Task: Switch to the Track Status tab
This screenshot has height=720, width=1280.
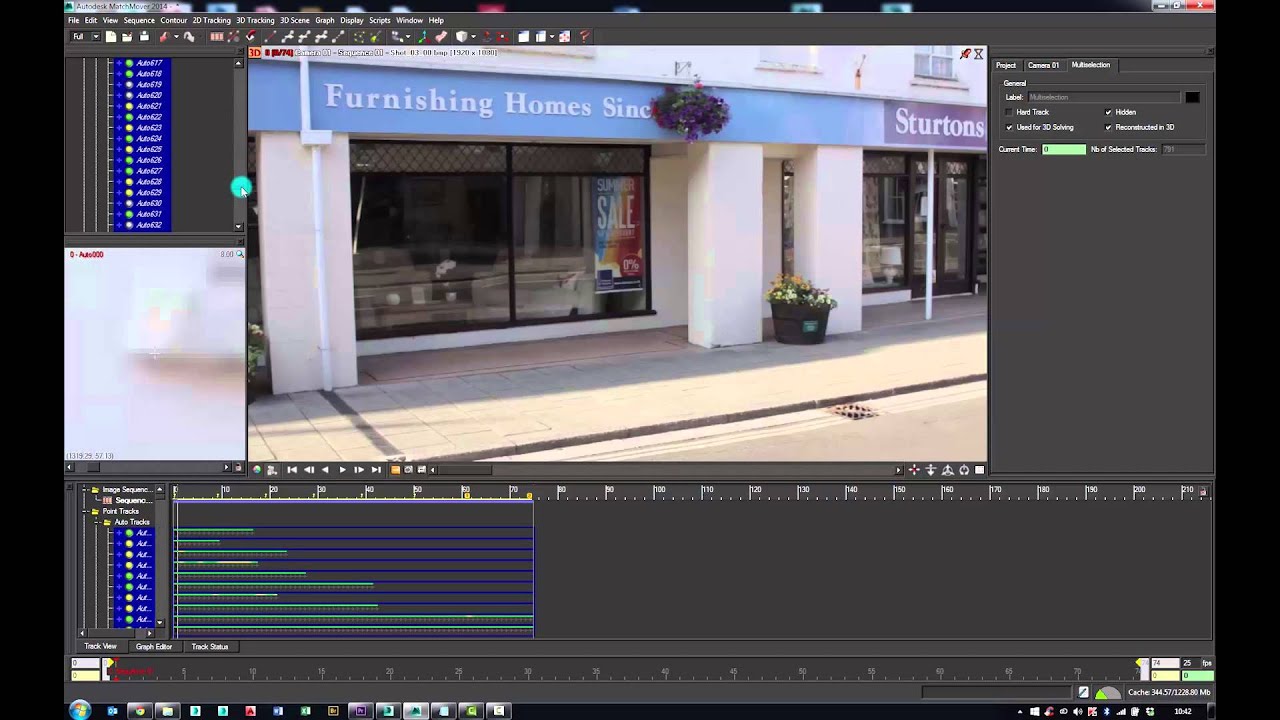Action: 210,647
